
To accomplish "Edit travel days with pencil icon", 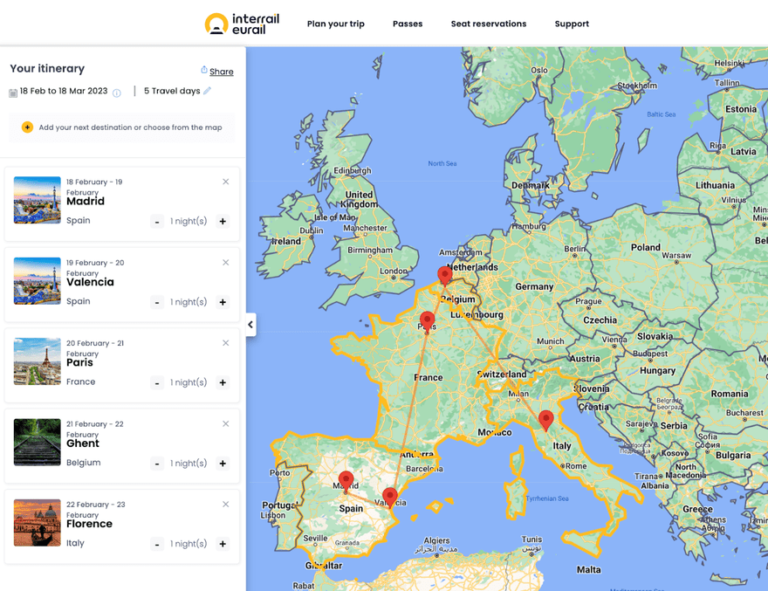I will 208,91.
